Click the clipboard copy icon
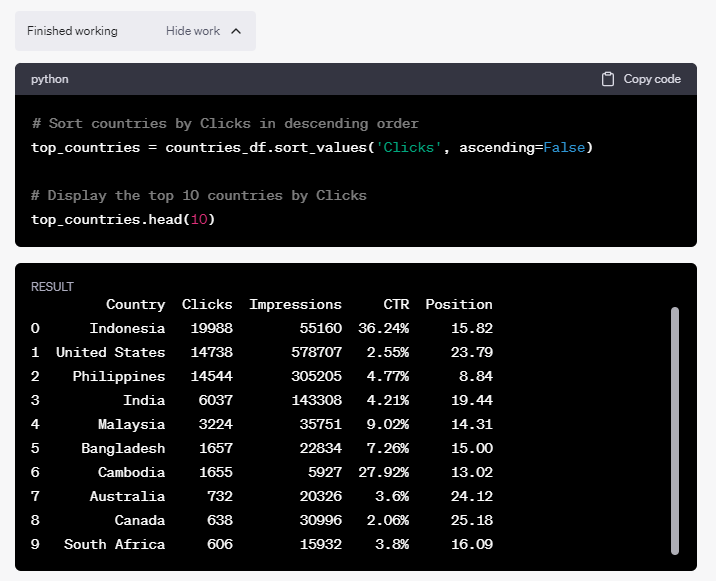The height and width of the screenshot is (581, 716). point(607,79)
